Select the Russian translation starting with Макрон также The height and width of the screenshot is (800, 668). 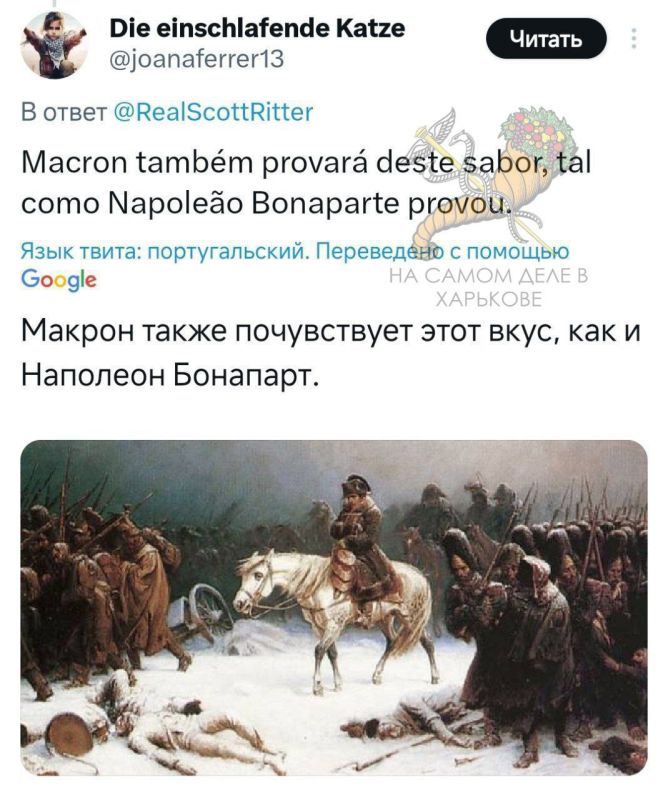pos(331,354)
